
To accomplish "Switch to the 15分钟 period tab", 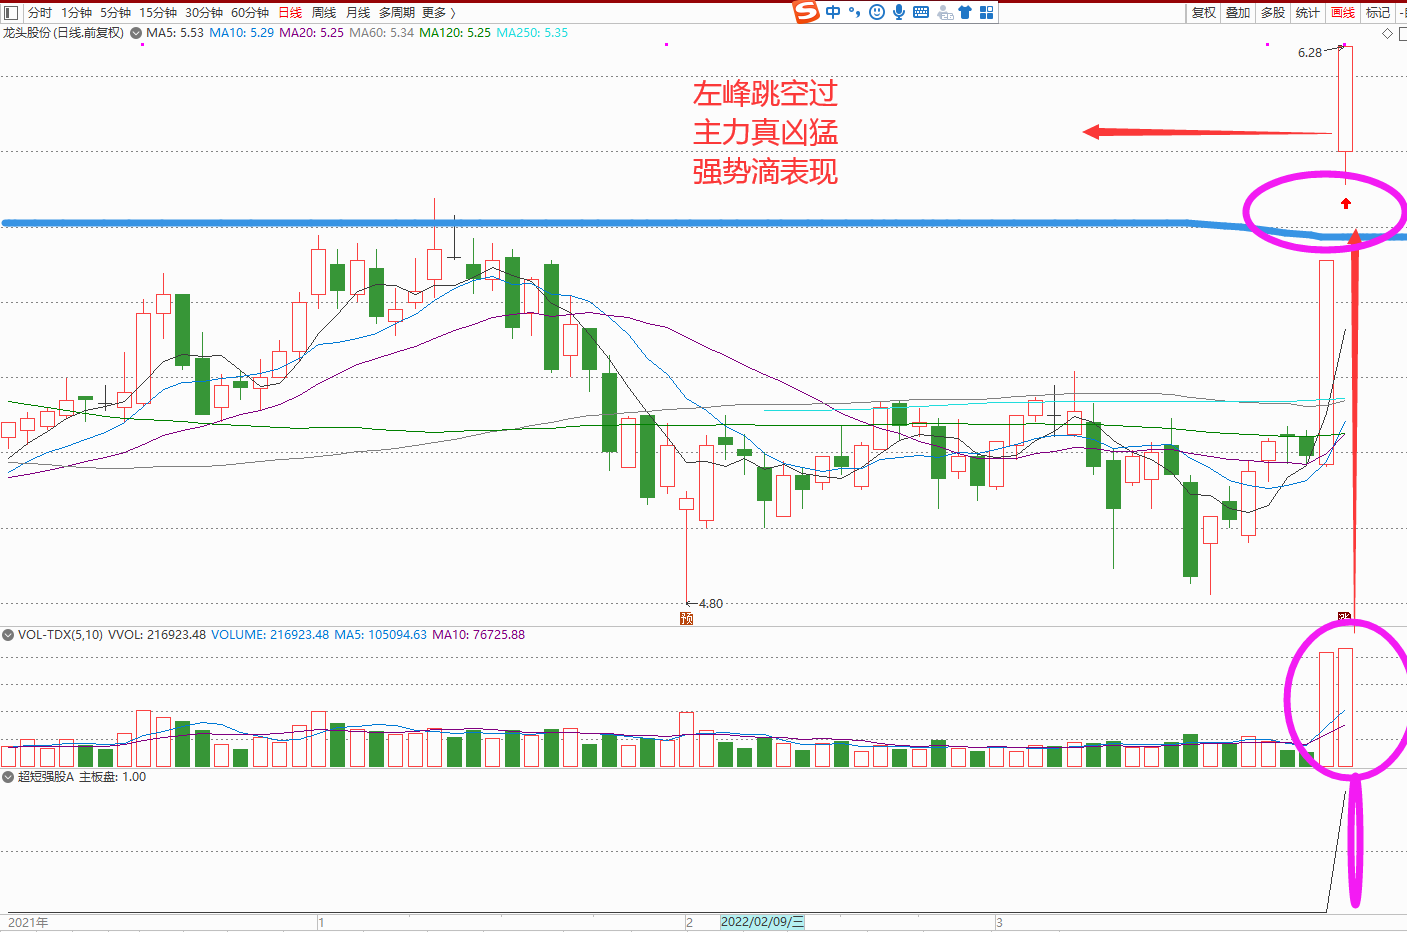I will (x=158, y=12).
